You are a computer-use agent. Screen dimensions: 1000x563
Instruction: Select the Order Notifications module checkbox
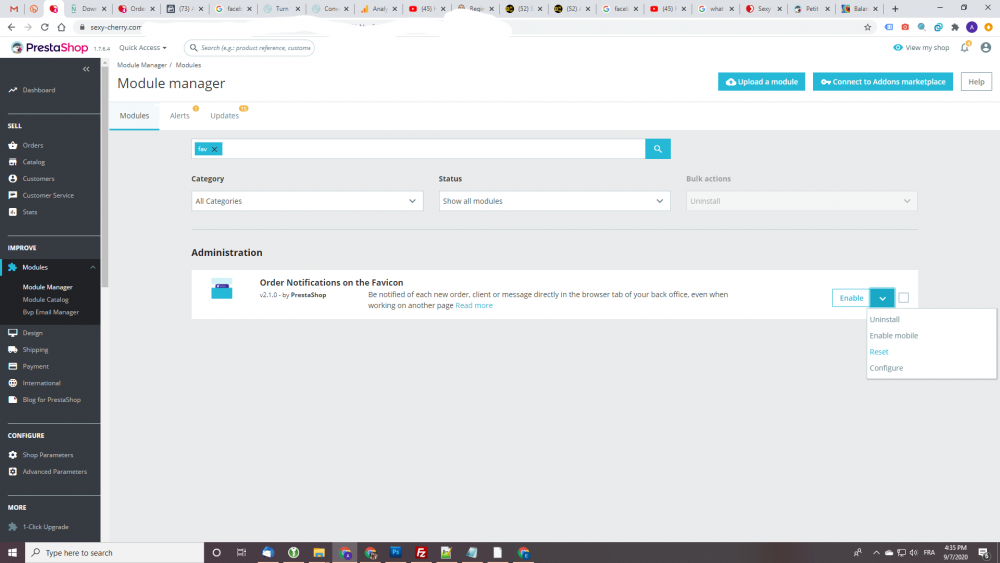pyautogui.click(x=904, y=298)
